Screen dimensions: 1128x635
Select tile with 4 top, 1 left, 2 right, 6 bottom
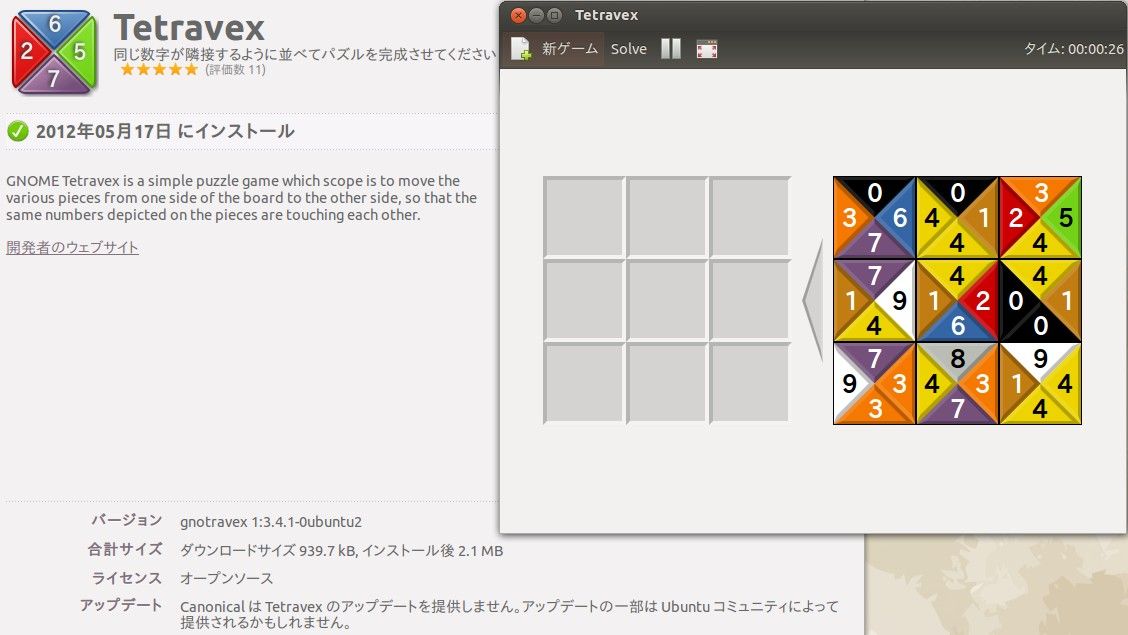click(957, 300)
